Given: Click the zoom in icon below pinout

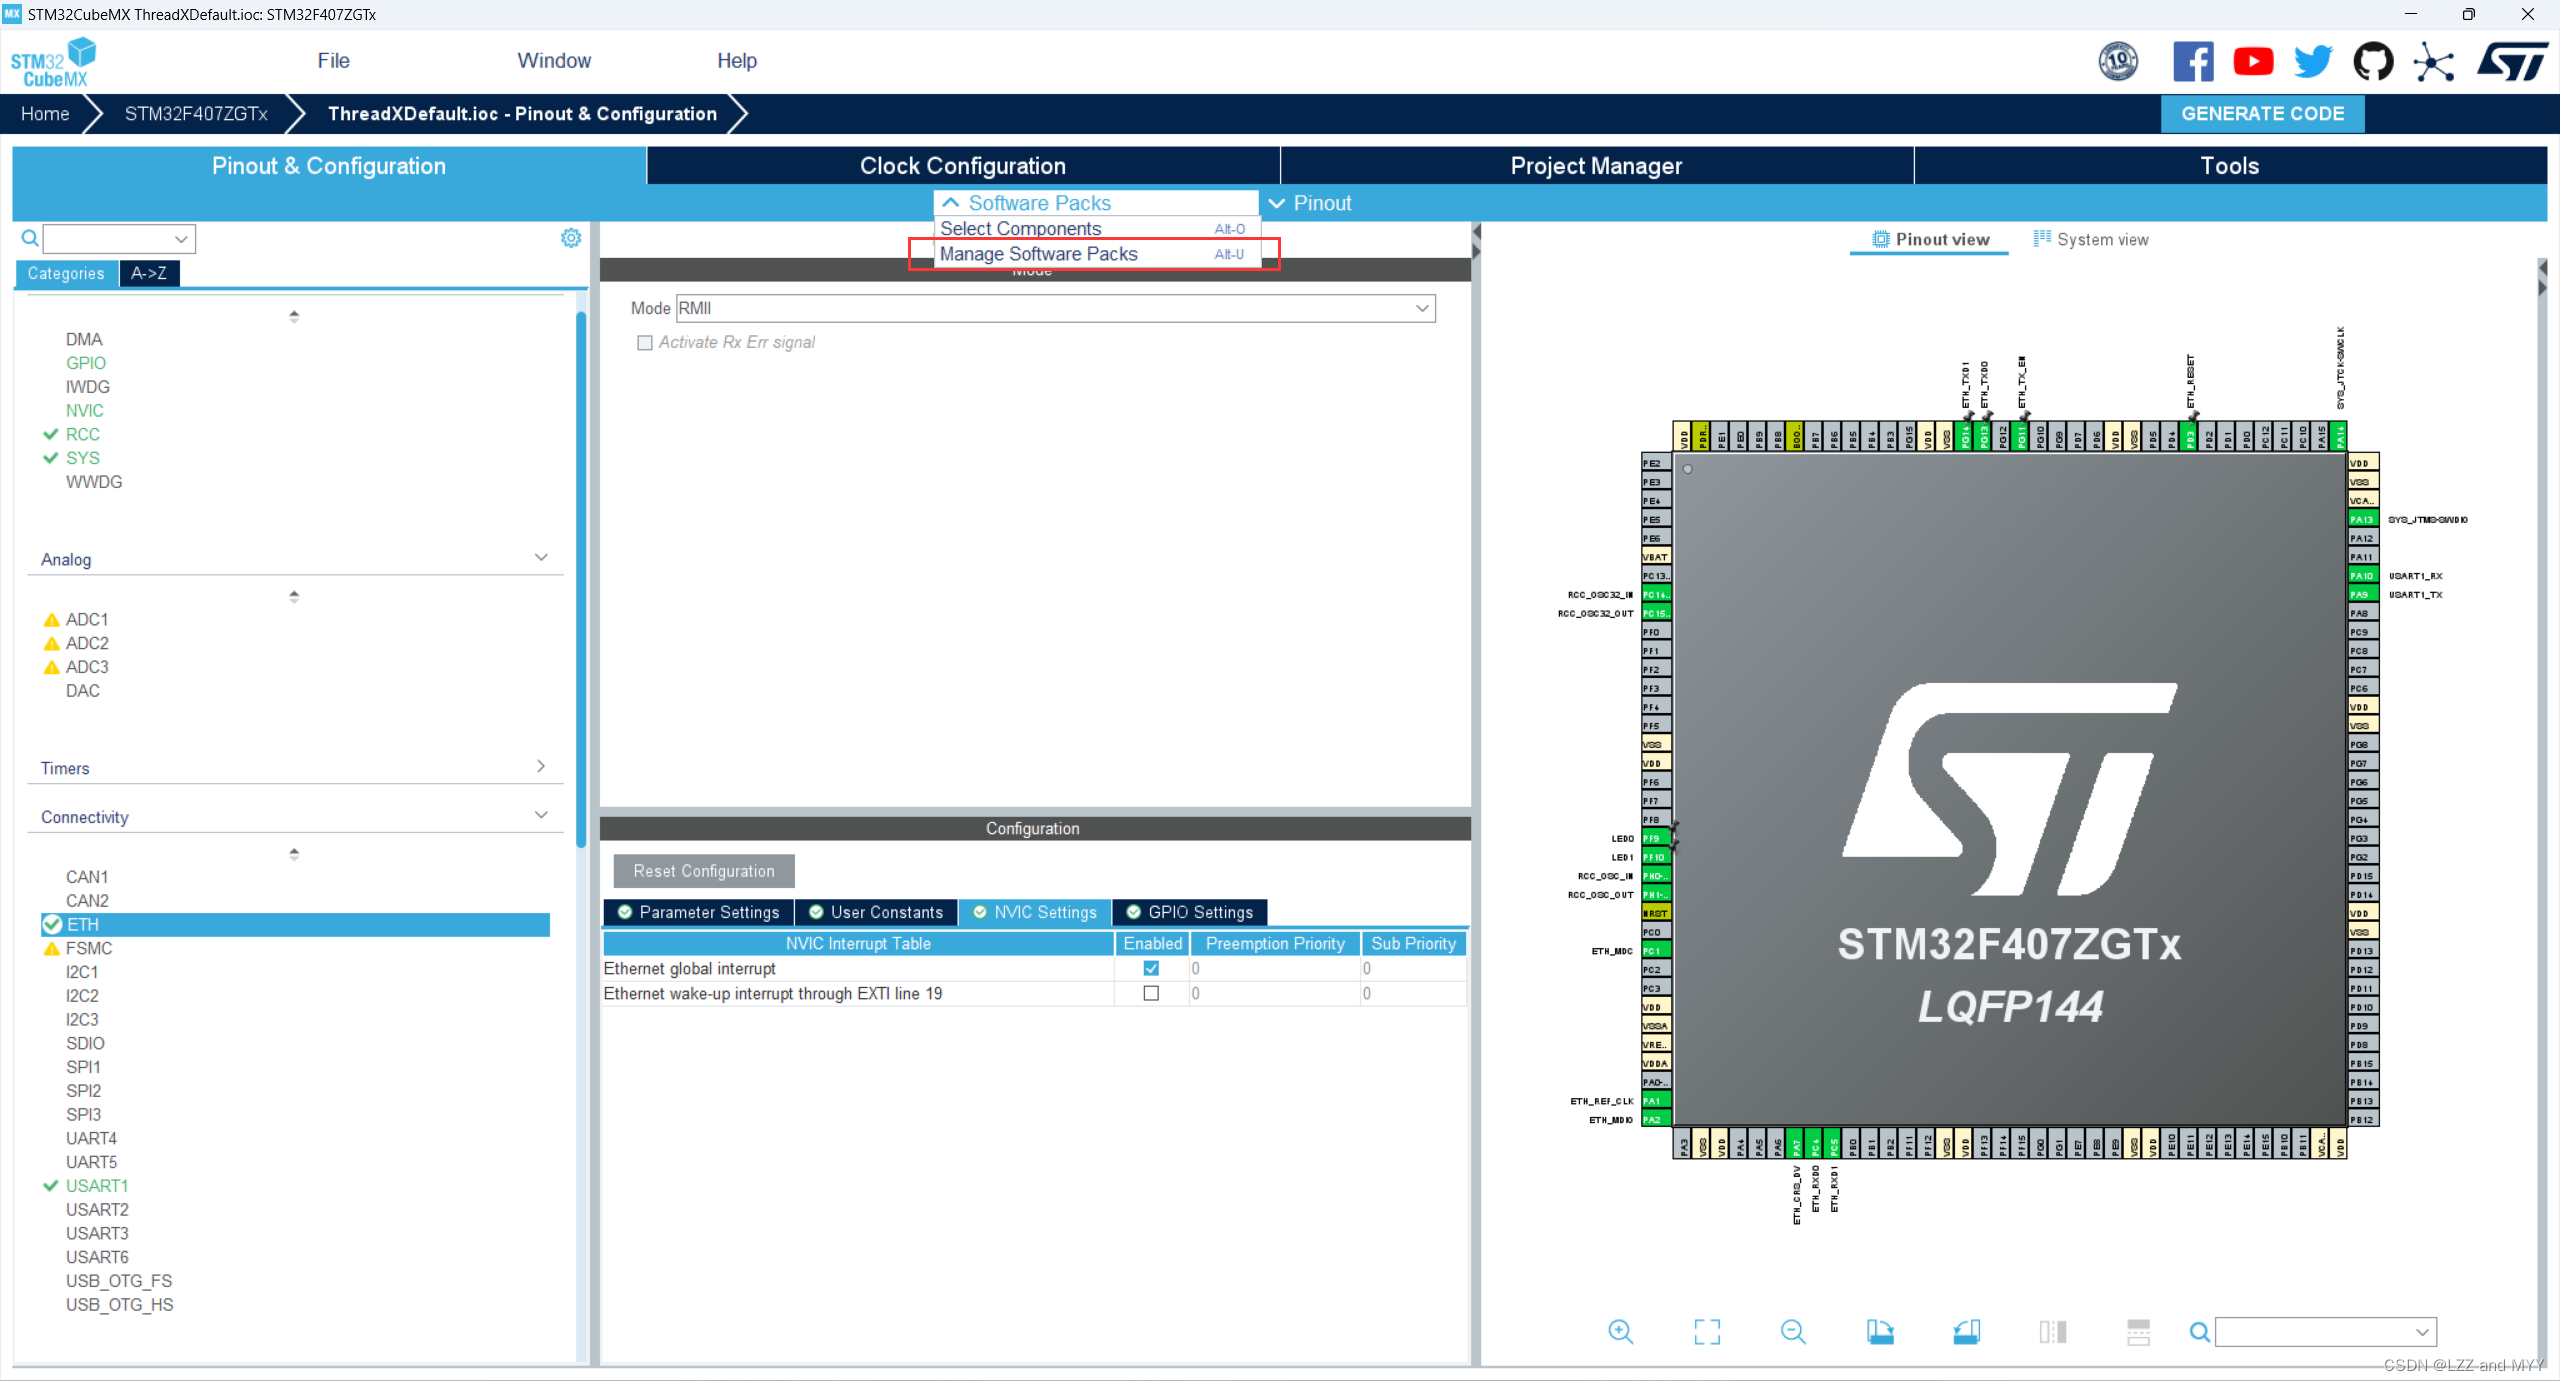Looking at the screenshot, I should point(1620,1331).
